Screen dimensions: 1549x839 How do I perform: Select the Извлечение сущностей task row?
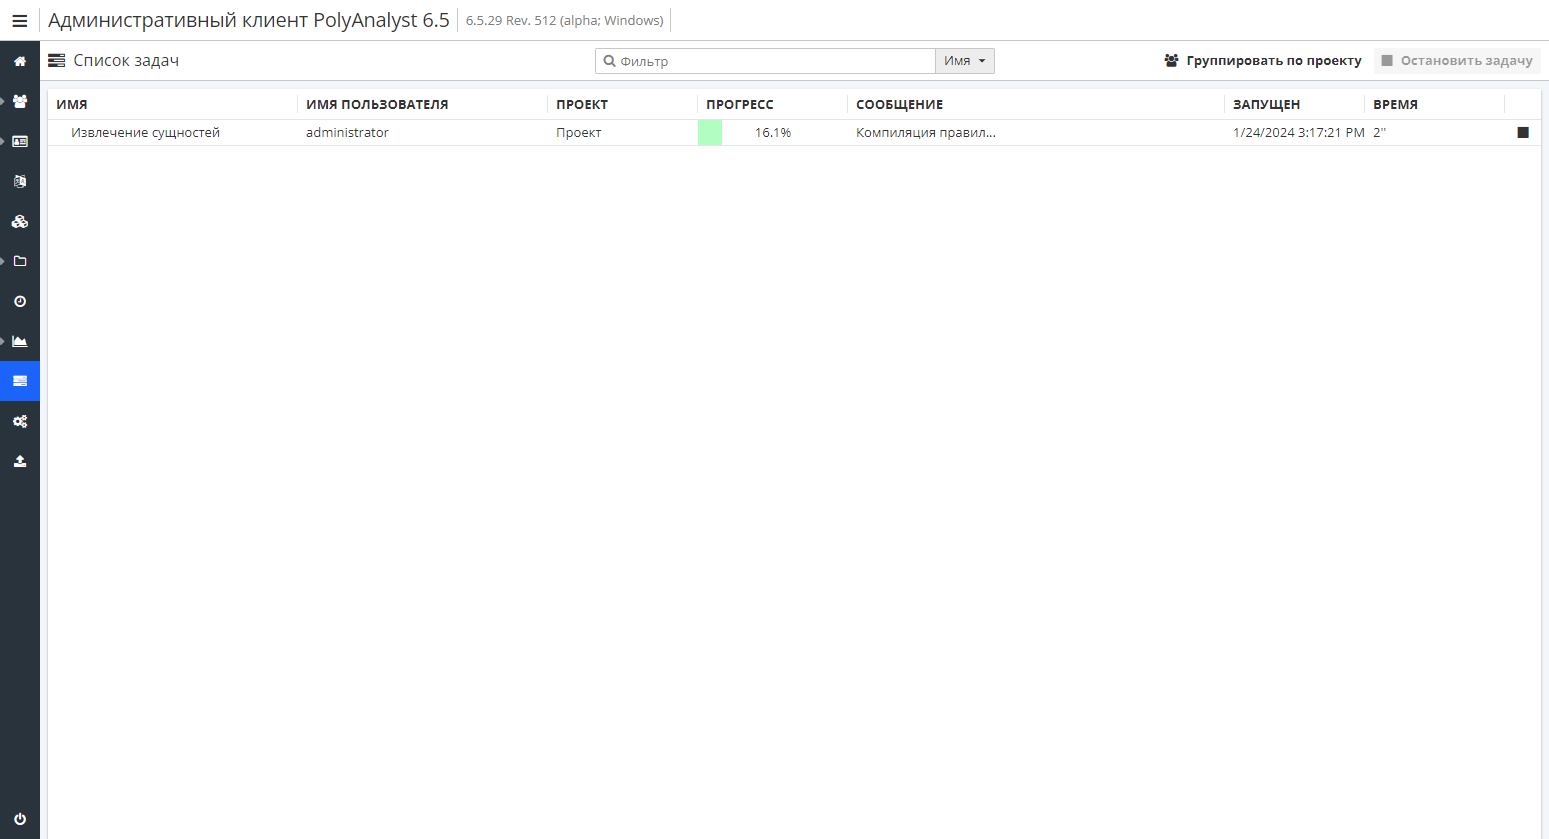pos(794,132)
